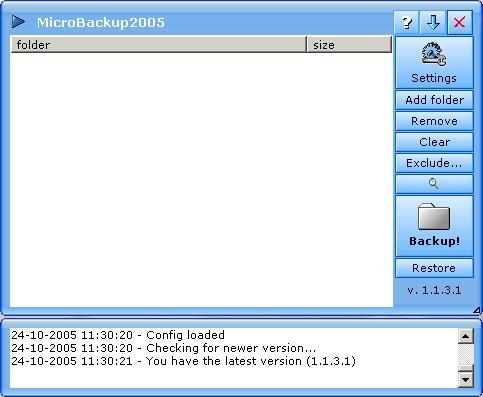Image resolution: width=483 pixels, height=397 pixels.
Task: Start backup with the folder icon
Action: pyautogui.click(x=434, y=226)
